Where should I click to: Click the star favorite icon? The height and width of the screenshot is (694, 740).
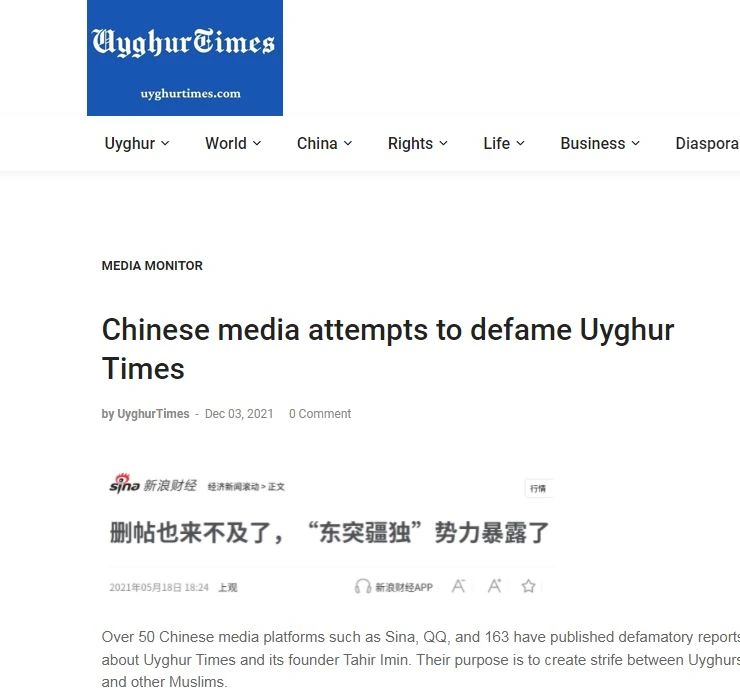528,586
